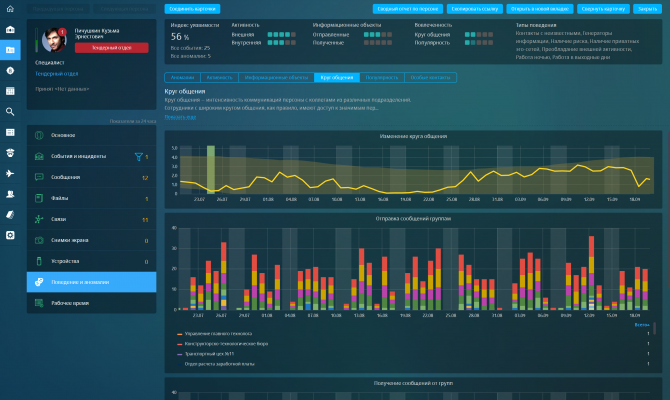Screen dimensions: 670x400
Task: Click the Популярность involvement level indicator
Action: [479, 43]
